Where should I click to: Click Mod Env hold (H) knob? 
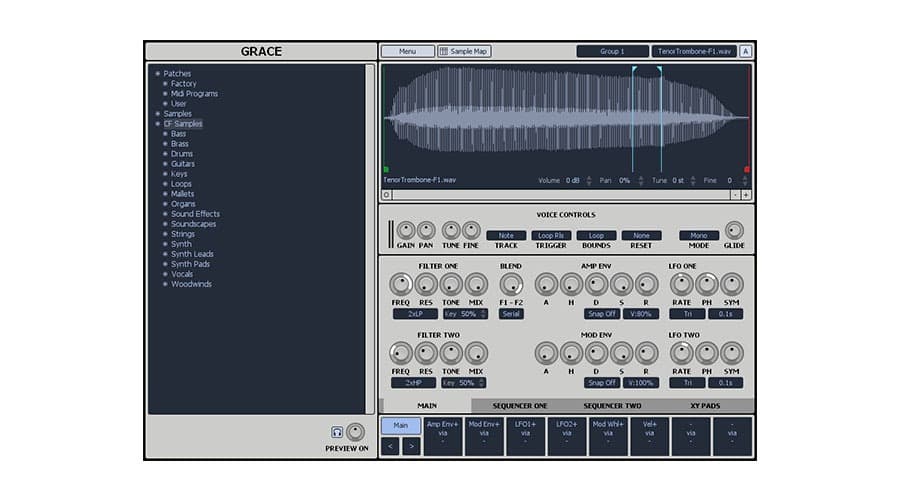click(x=571, y=353)
